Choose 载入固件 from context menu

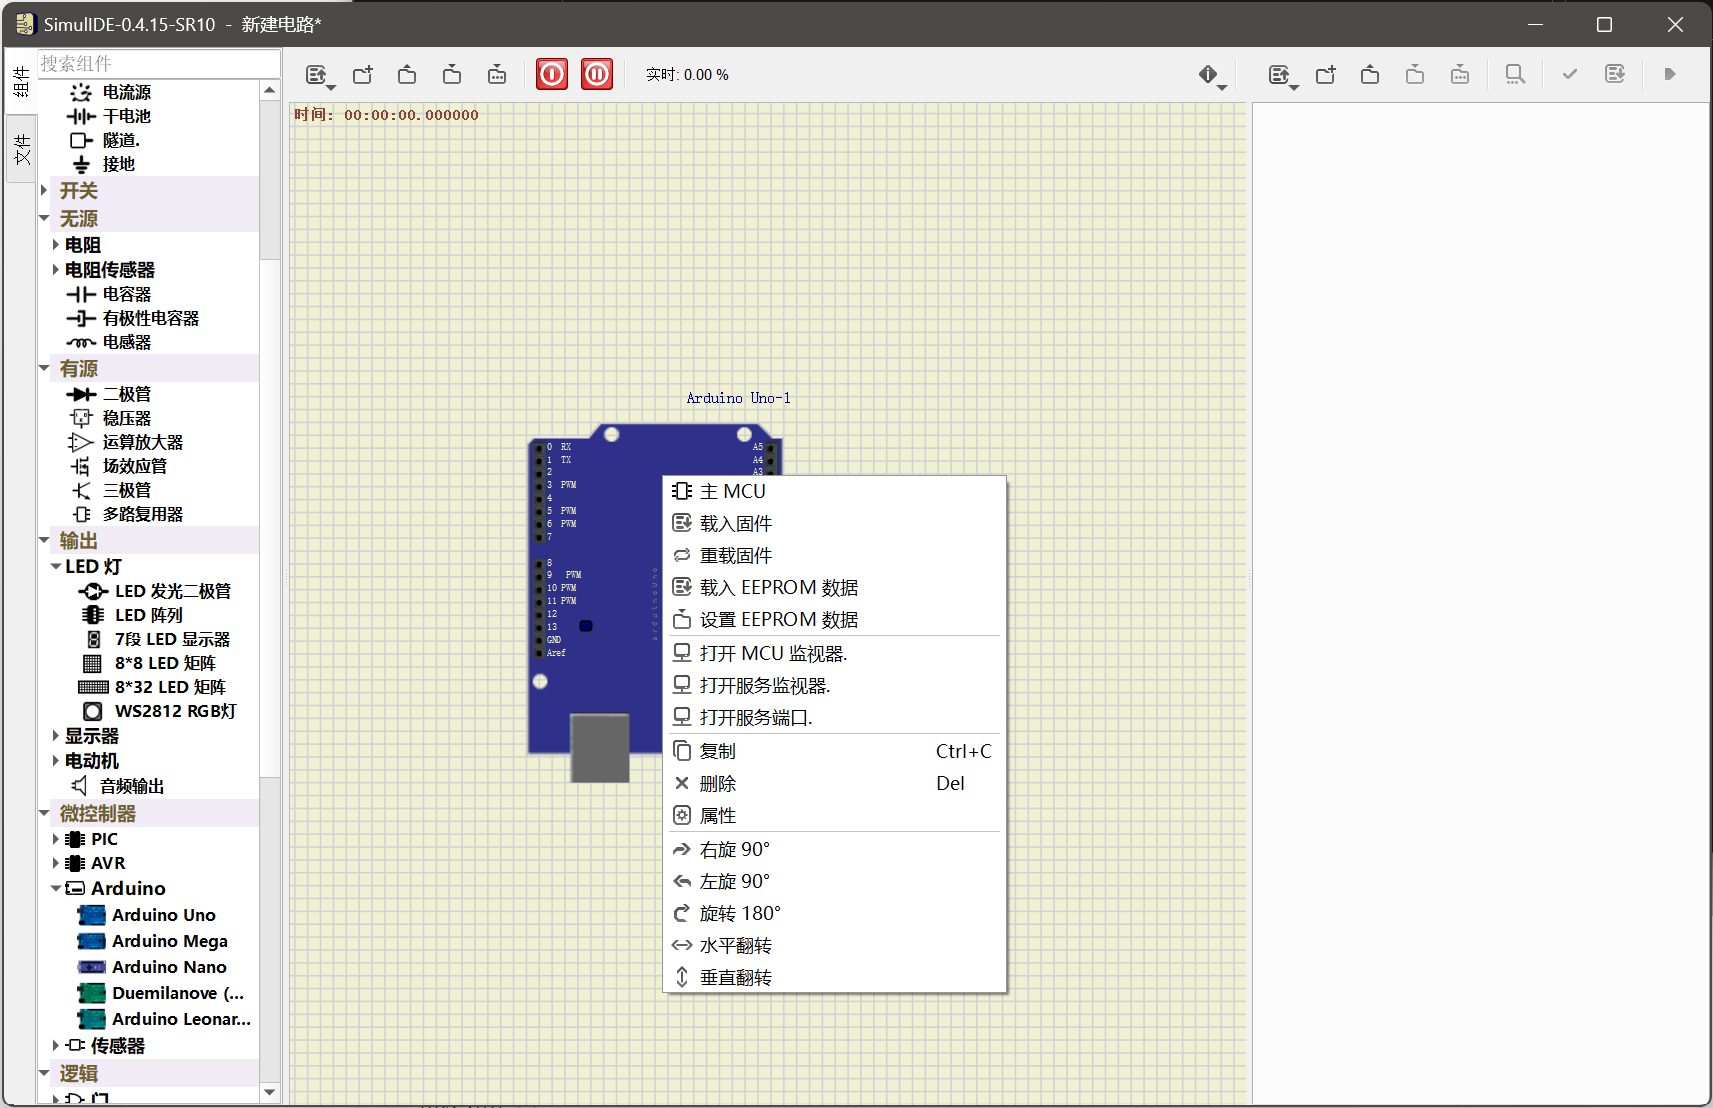(x=834, y=523)
